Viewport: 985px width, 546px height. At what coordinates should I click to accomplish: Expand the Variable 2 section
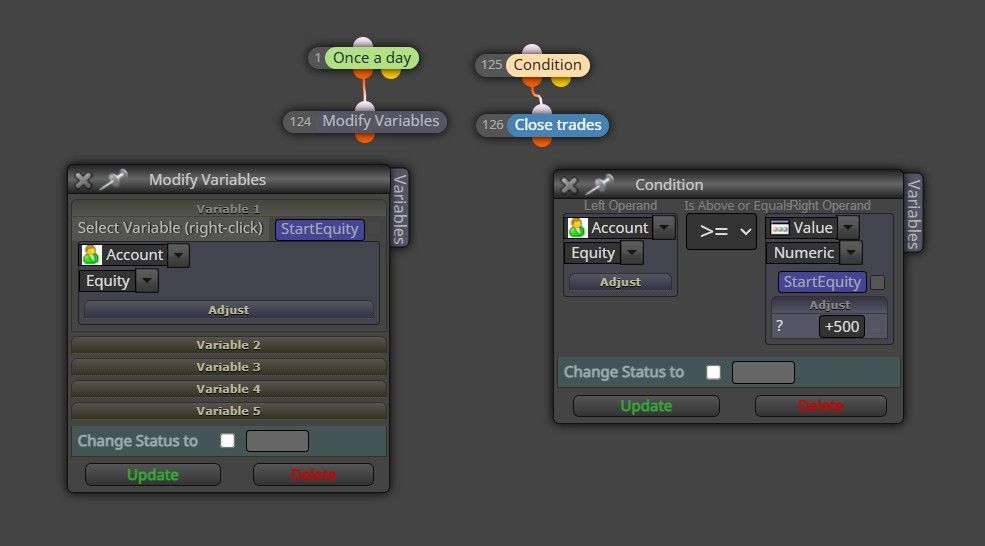[229, 345]
